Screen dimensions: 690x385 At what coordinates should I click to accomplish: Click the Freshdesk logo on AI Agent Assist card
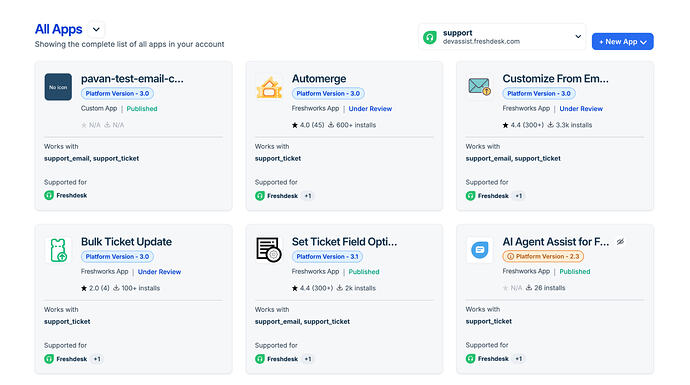(x=470, y=359)
